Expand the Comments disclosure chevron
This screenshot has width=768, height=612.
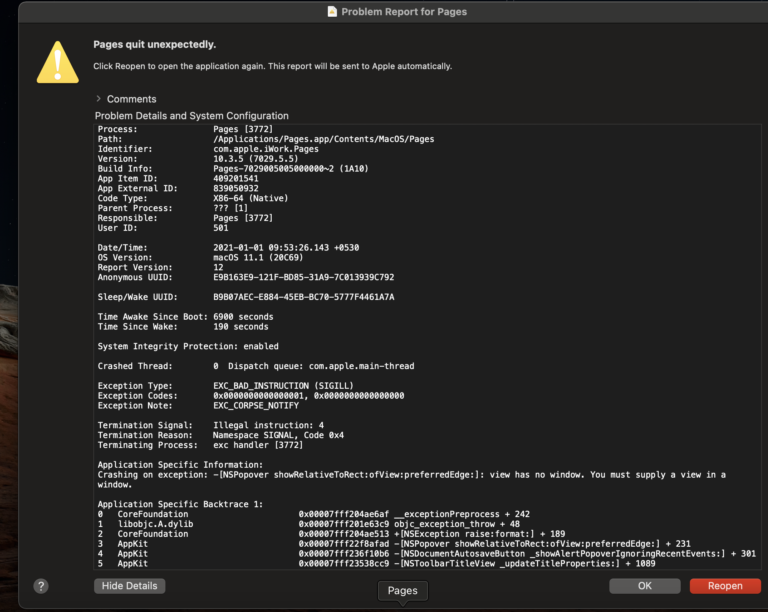point(98,98)
